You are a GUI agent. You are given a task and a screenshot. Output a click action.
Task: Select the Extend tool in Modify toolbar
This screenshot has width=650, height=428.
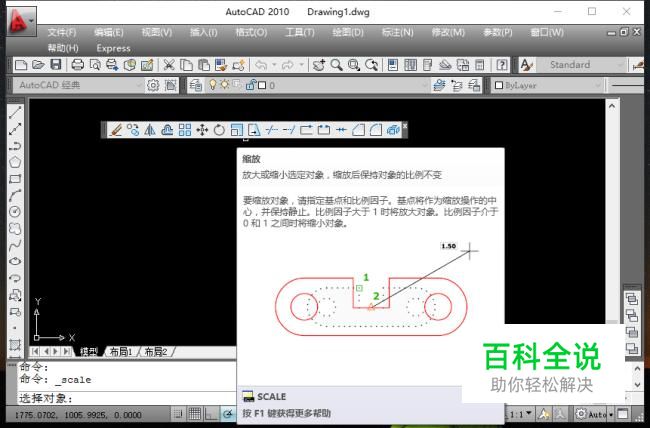point(289,130)
